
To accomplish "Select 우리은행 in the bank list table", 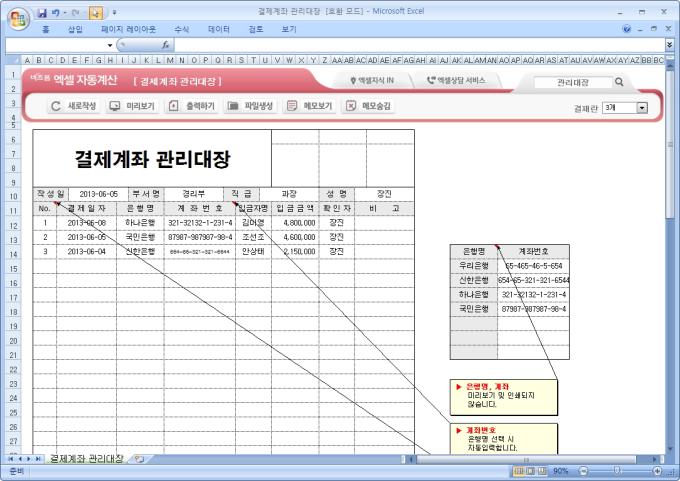I will (474, 266).
